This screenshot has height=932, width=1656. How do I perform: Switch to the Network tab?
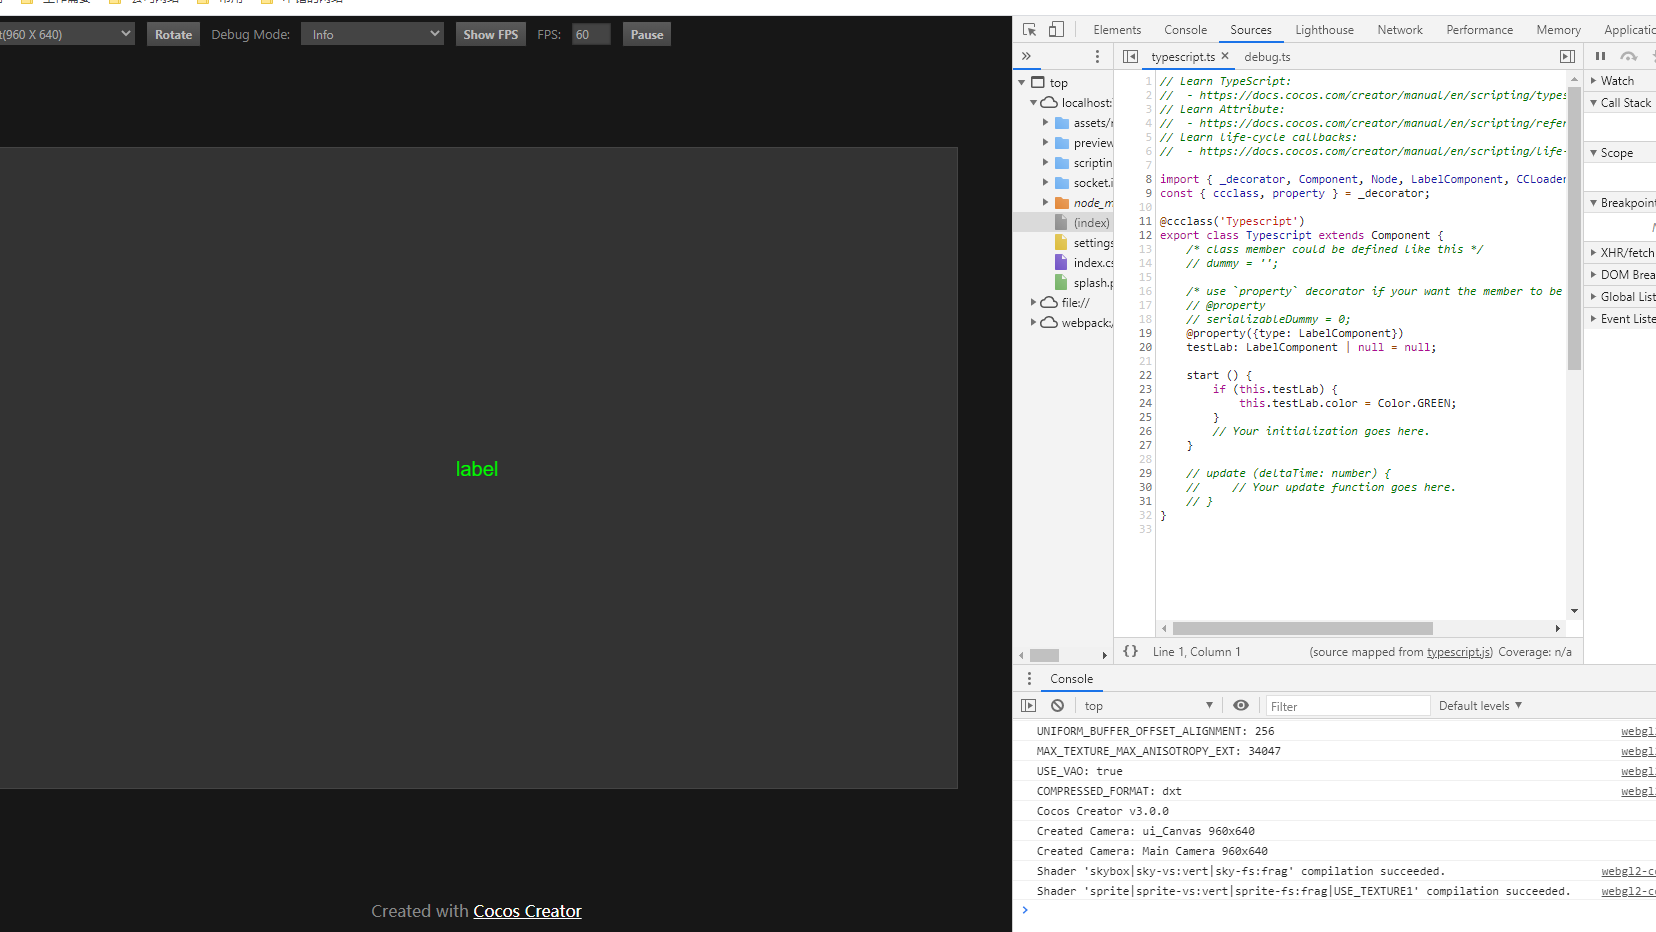(x=1400, y=30)
